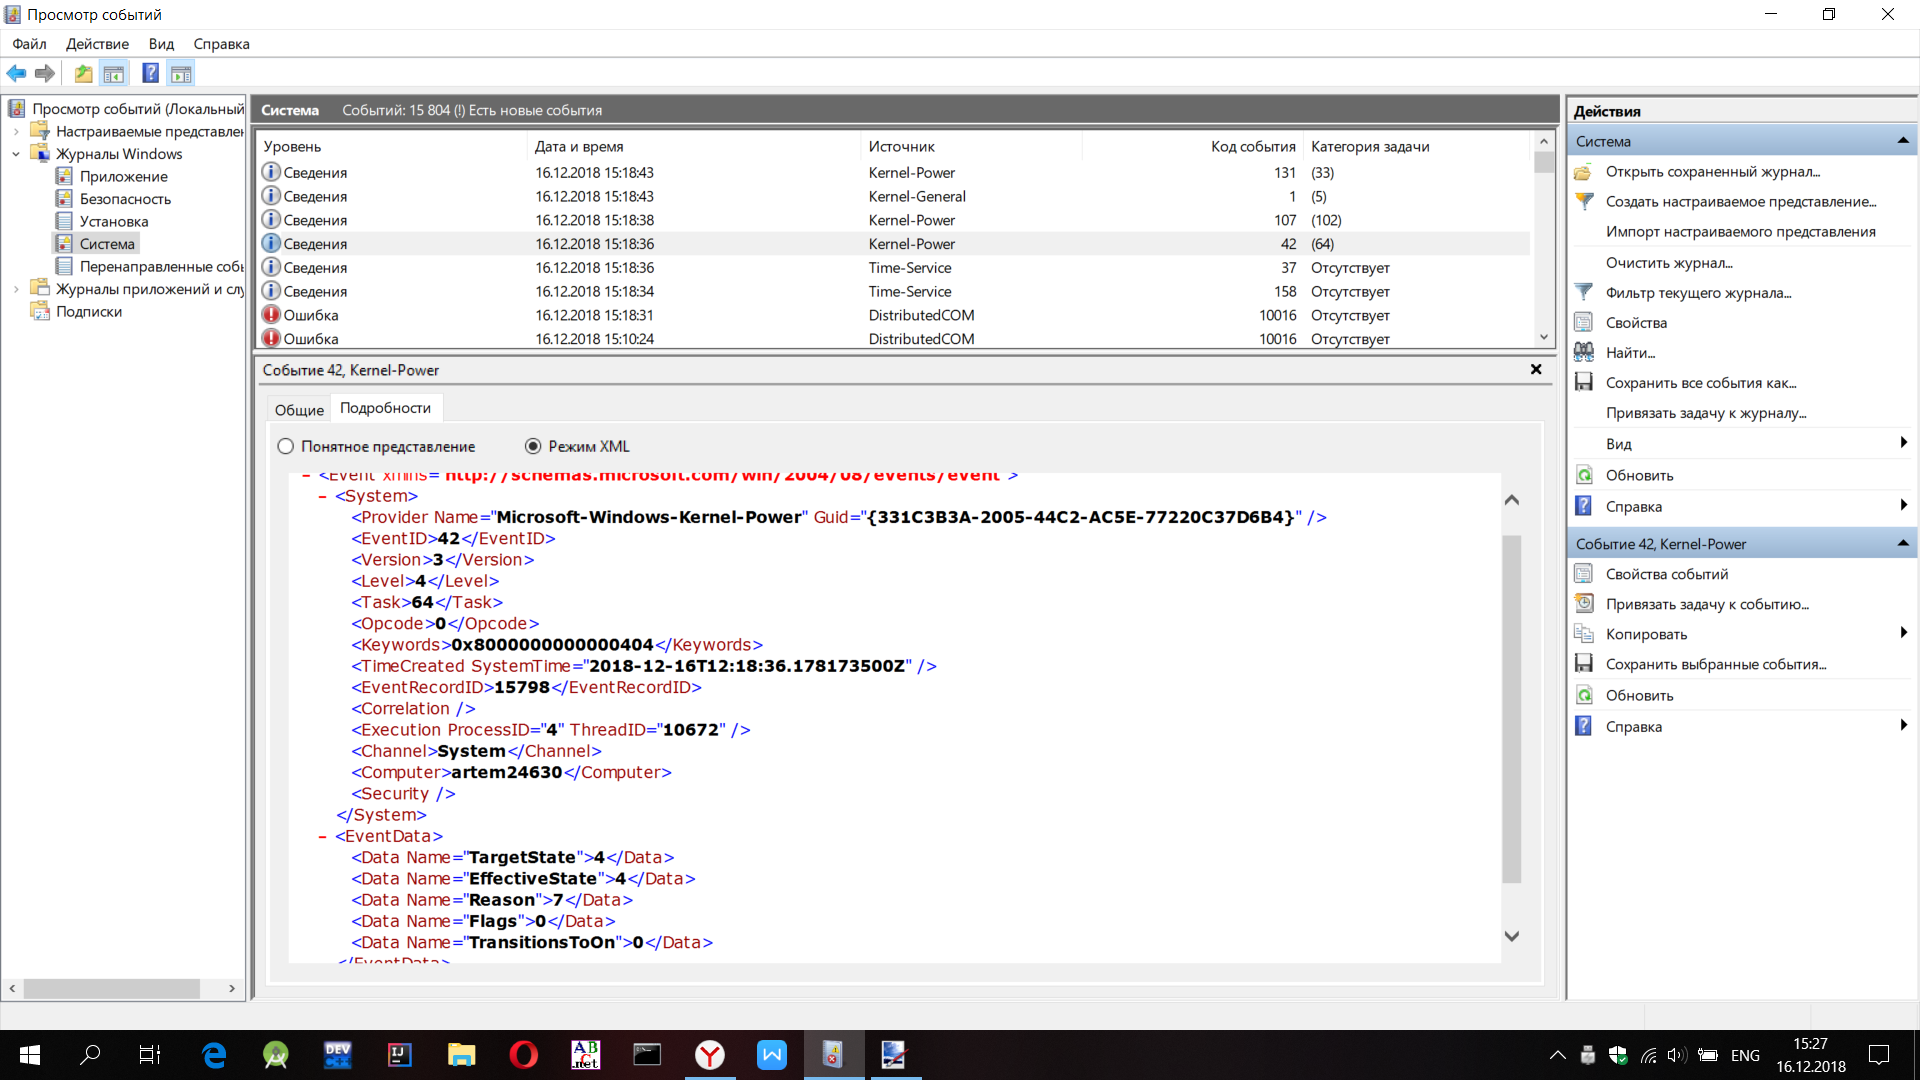Sort by Источник column header
This screenshot has height=1080, width=1920.
click(901, 147)
